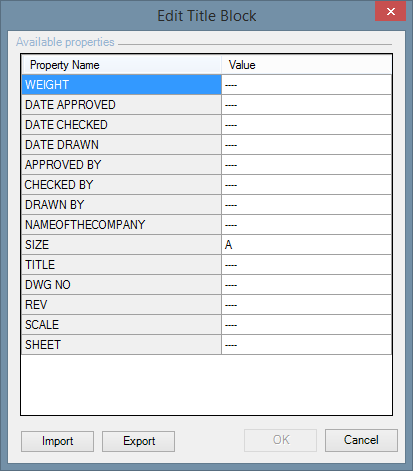Click the Value column header
Image resolution: width=413 pixels, height=471 pixels.
pyautogui.click(x=306, y=65)
